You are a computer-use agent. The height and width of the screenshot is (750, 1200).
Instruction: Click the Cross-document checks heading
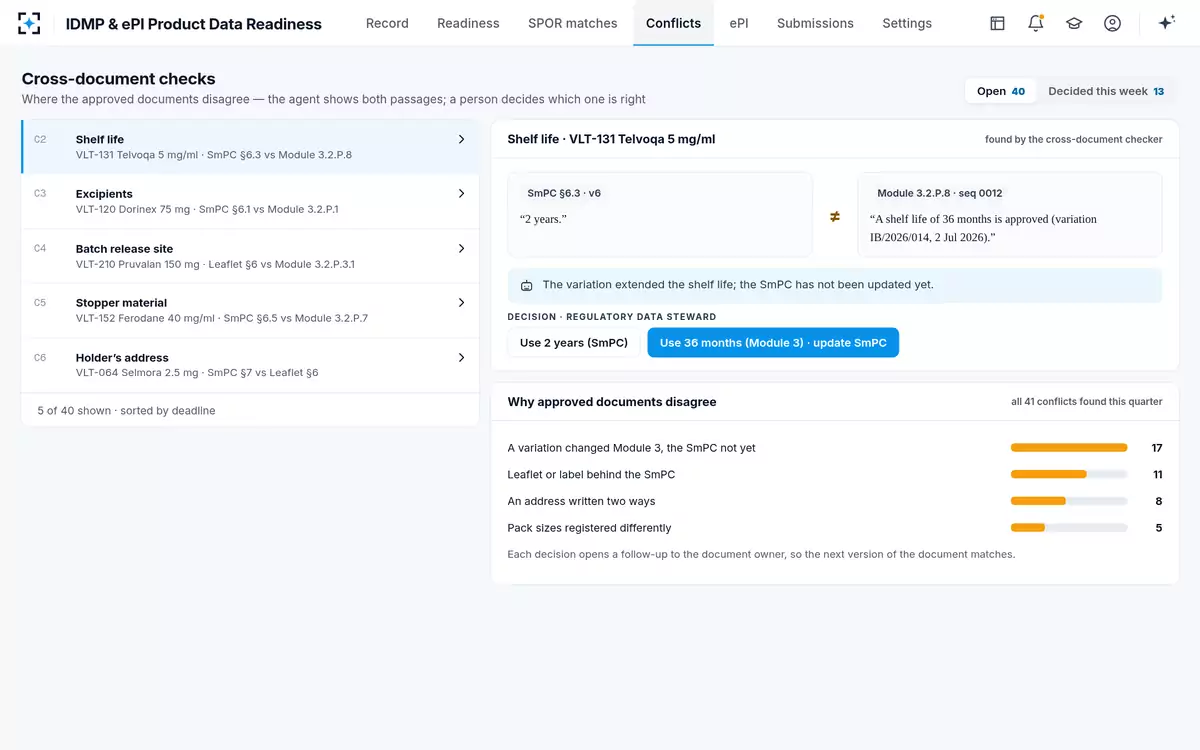(x=119, y=79)
